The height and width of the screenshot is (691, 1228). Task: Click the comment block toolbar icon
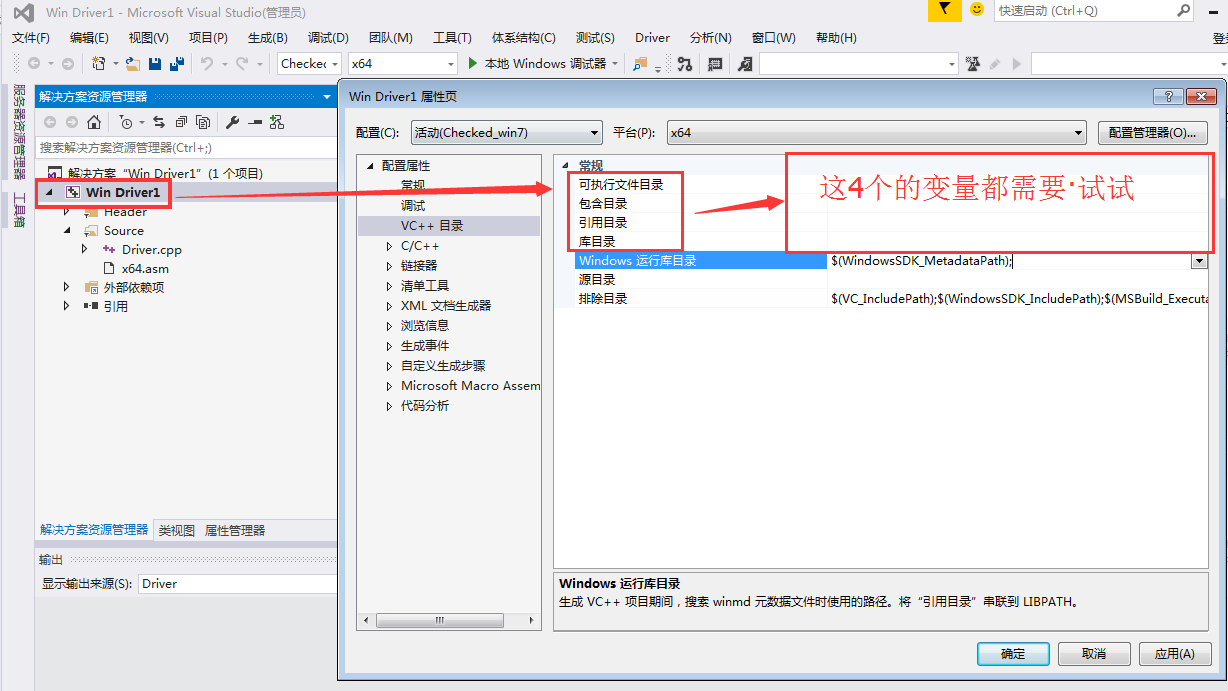click(x=715, y=63)
